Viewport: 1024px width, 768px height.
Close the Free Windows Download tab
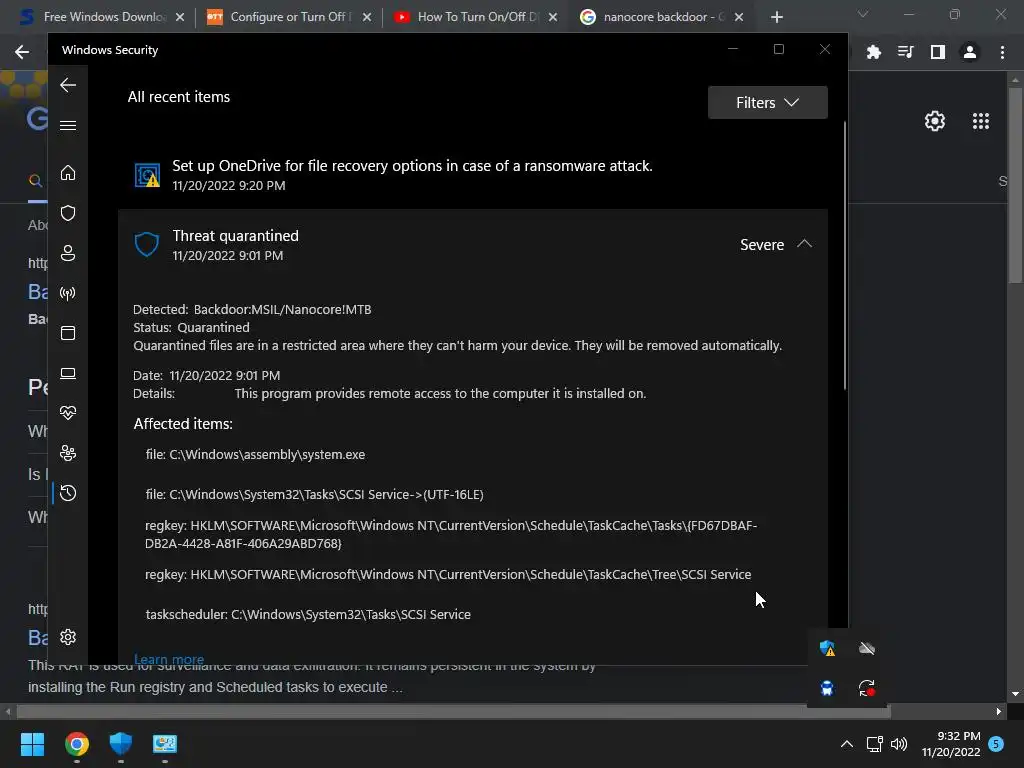[x=180, y=17]
